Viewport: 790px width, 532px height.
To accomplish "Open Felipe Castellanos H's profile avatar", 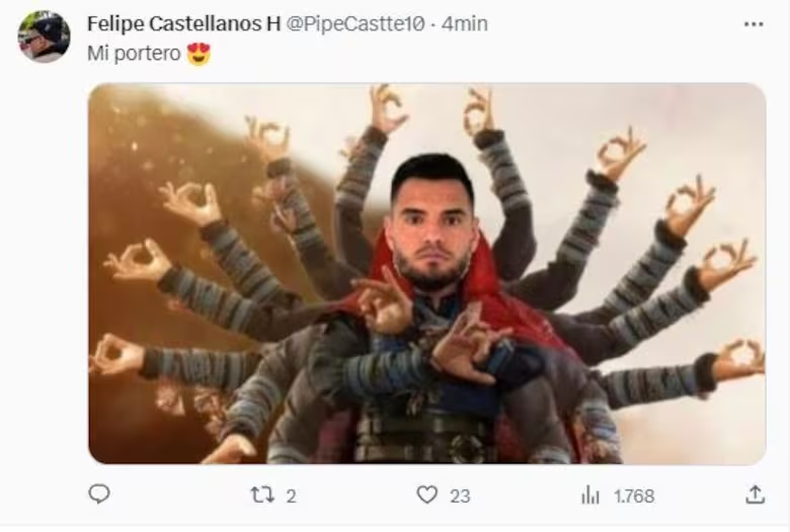I will (x=44, y=36).
